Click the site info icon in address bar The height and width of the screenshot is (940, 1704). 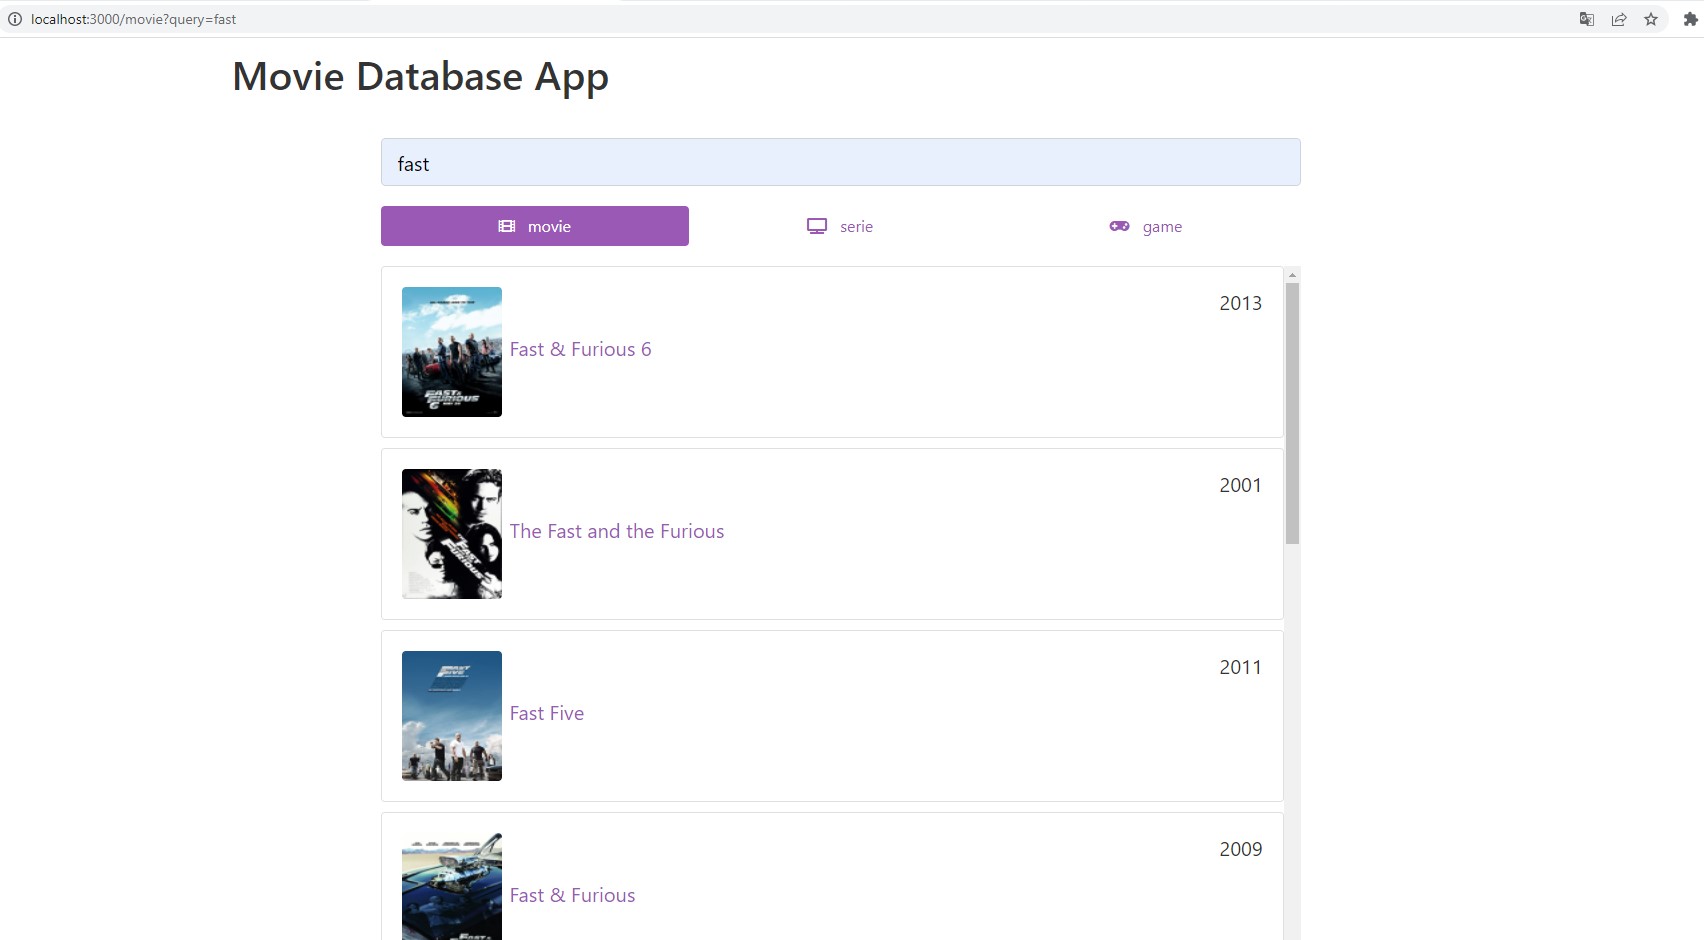(15, 19)
